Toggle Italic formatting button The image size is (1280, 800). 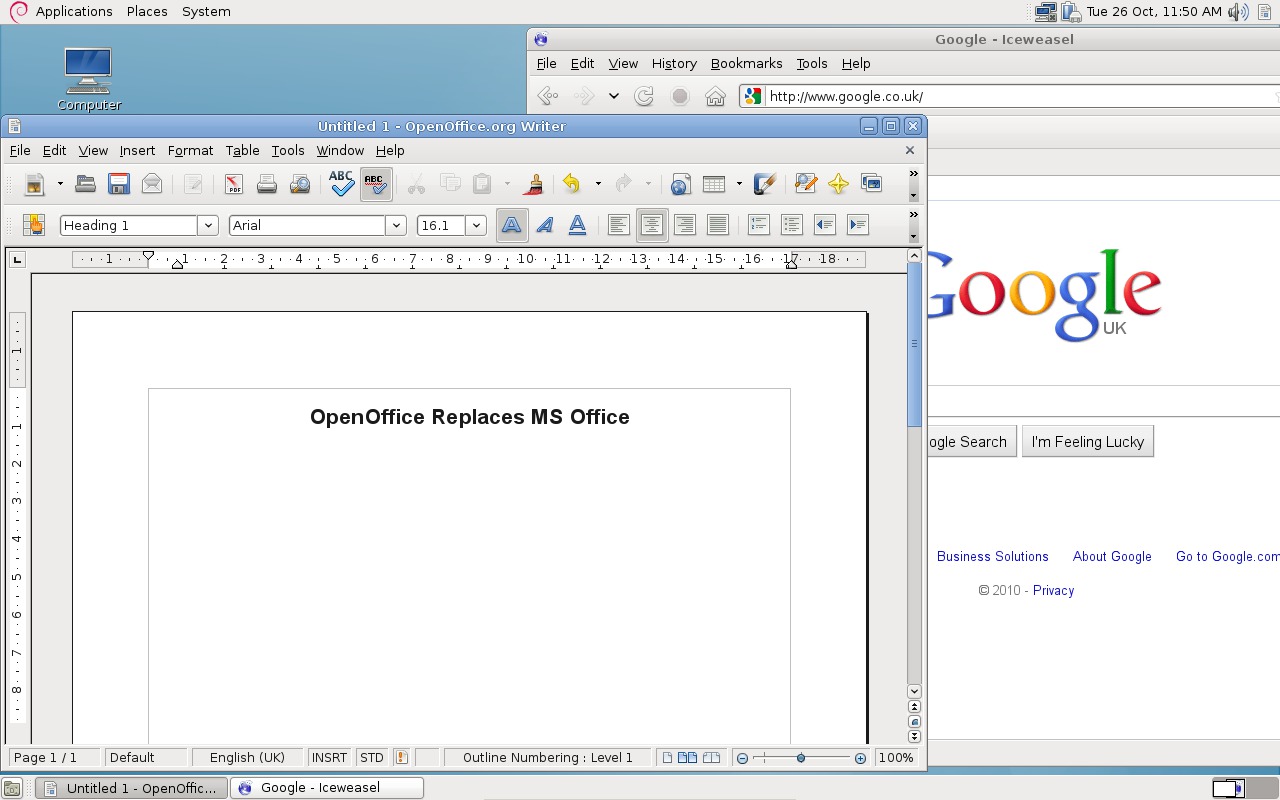pos(544,225)
